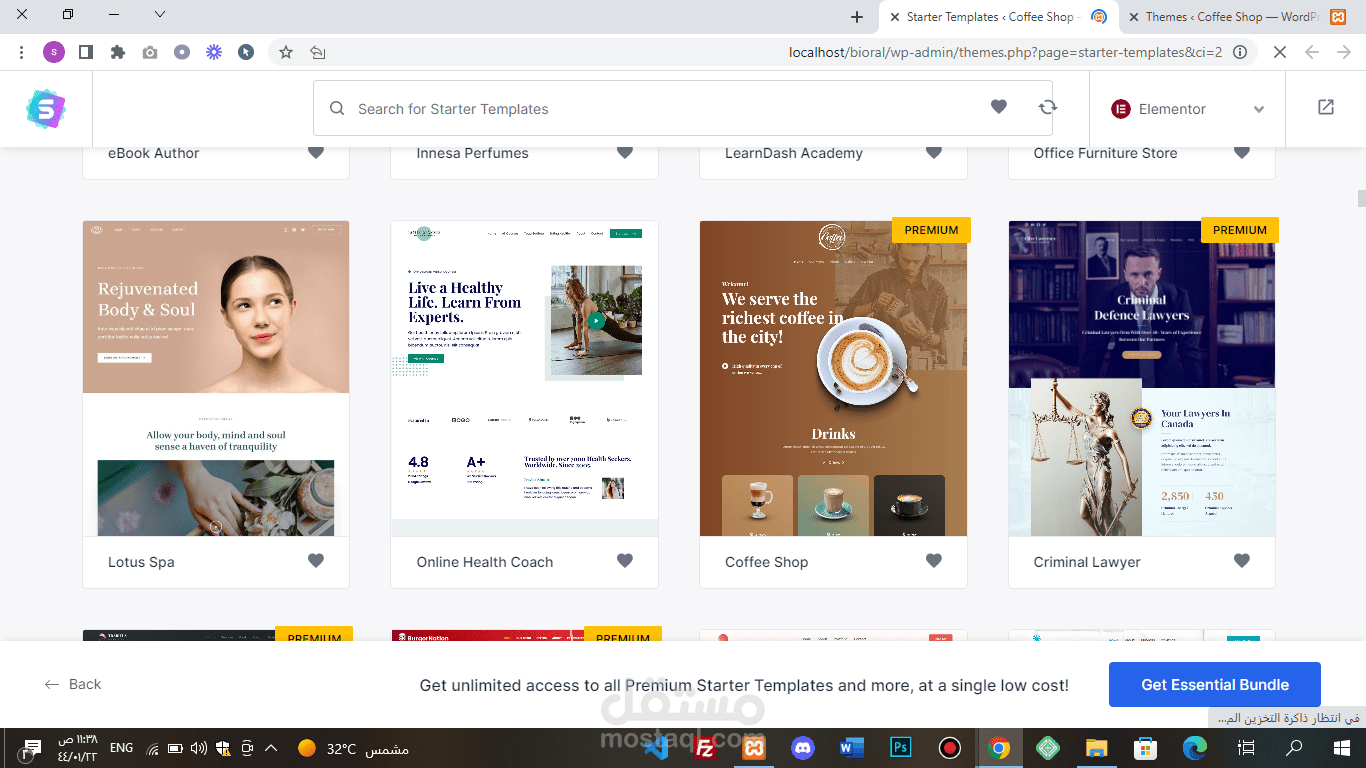
Task: Open Photoshop from taskbar
Action: [901, 748]
